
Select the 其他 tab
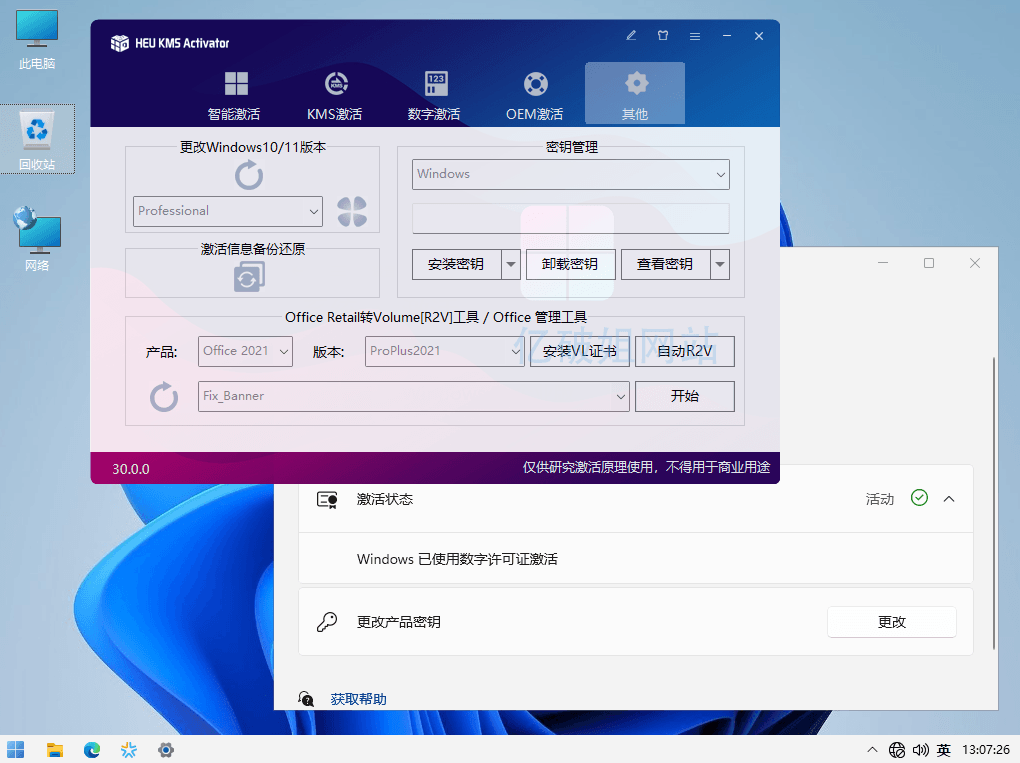pyautogui.click(x=635, y=94)
